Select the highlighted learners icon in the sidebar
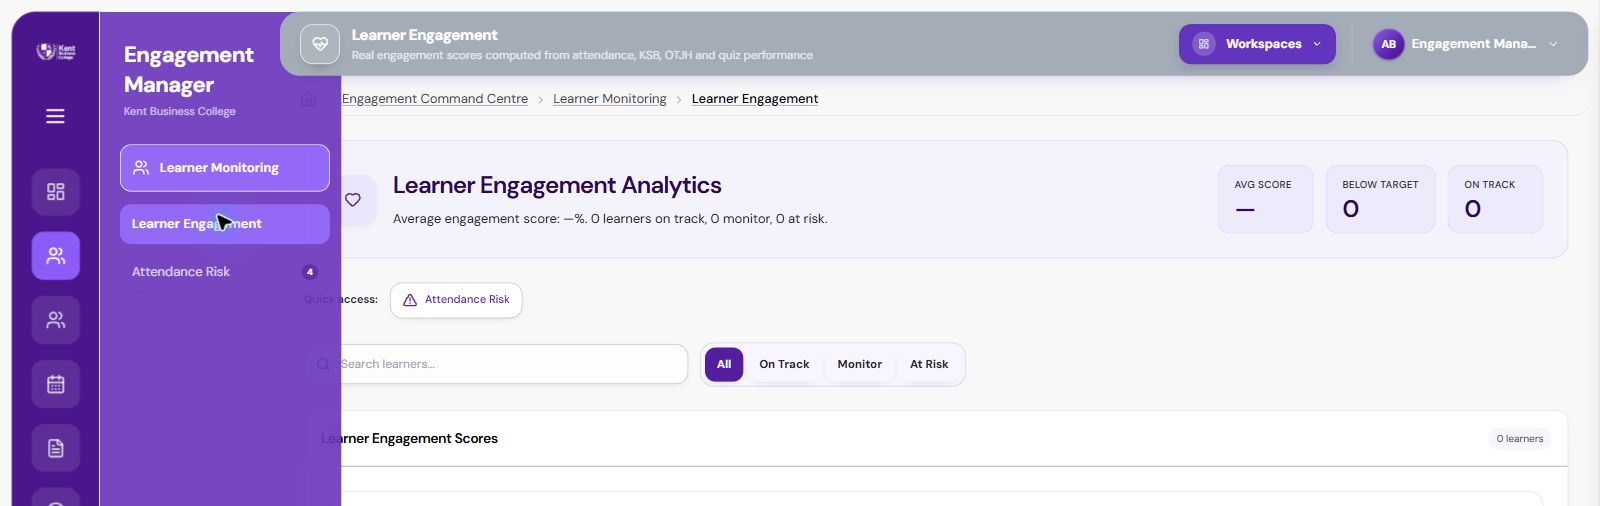The height and width of the screenshot is (506, 1600). point(56,256)
